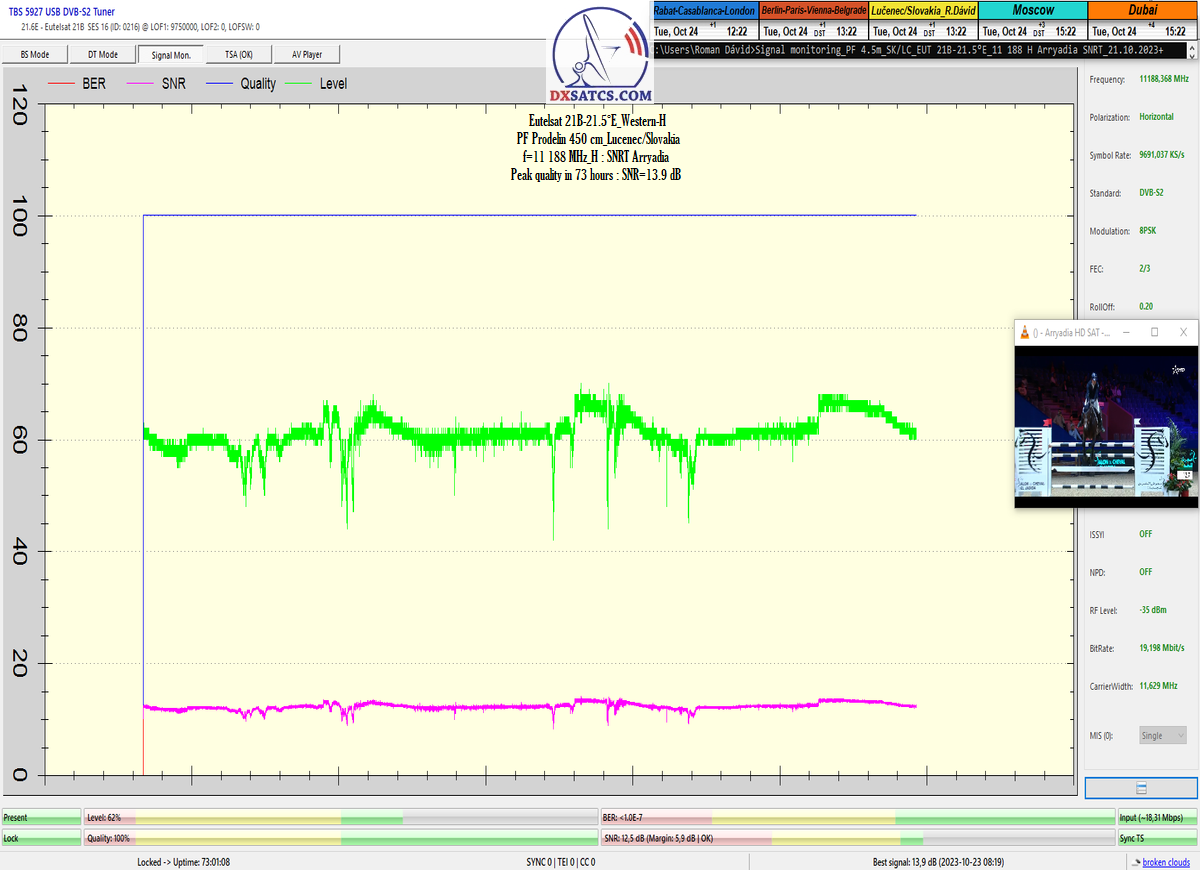The height and width of the screenshot is (870, 1200).
Task: Click the SNR 12,5 dB margin bar
Action: tap(857, 838)
